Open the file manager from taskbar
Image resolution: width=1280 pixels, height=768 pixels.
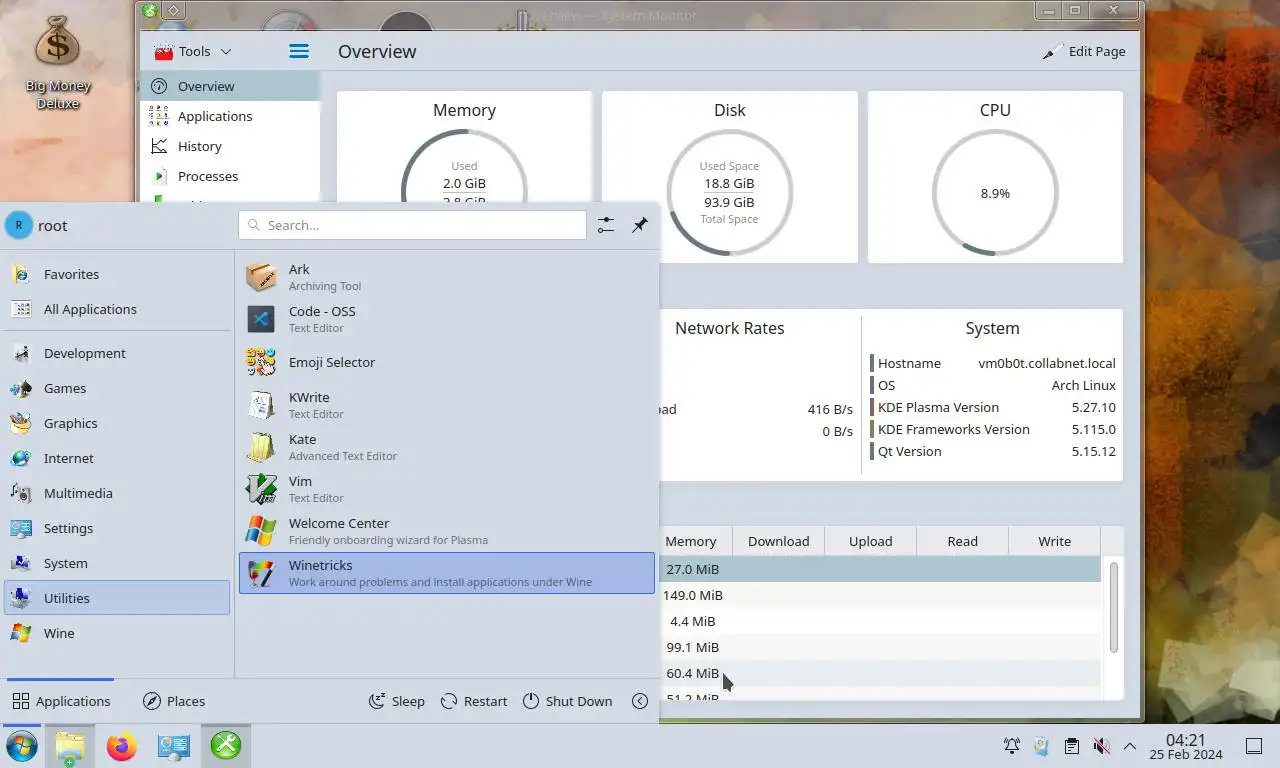coord(69,746)
